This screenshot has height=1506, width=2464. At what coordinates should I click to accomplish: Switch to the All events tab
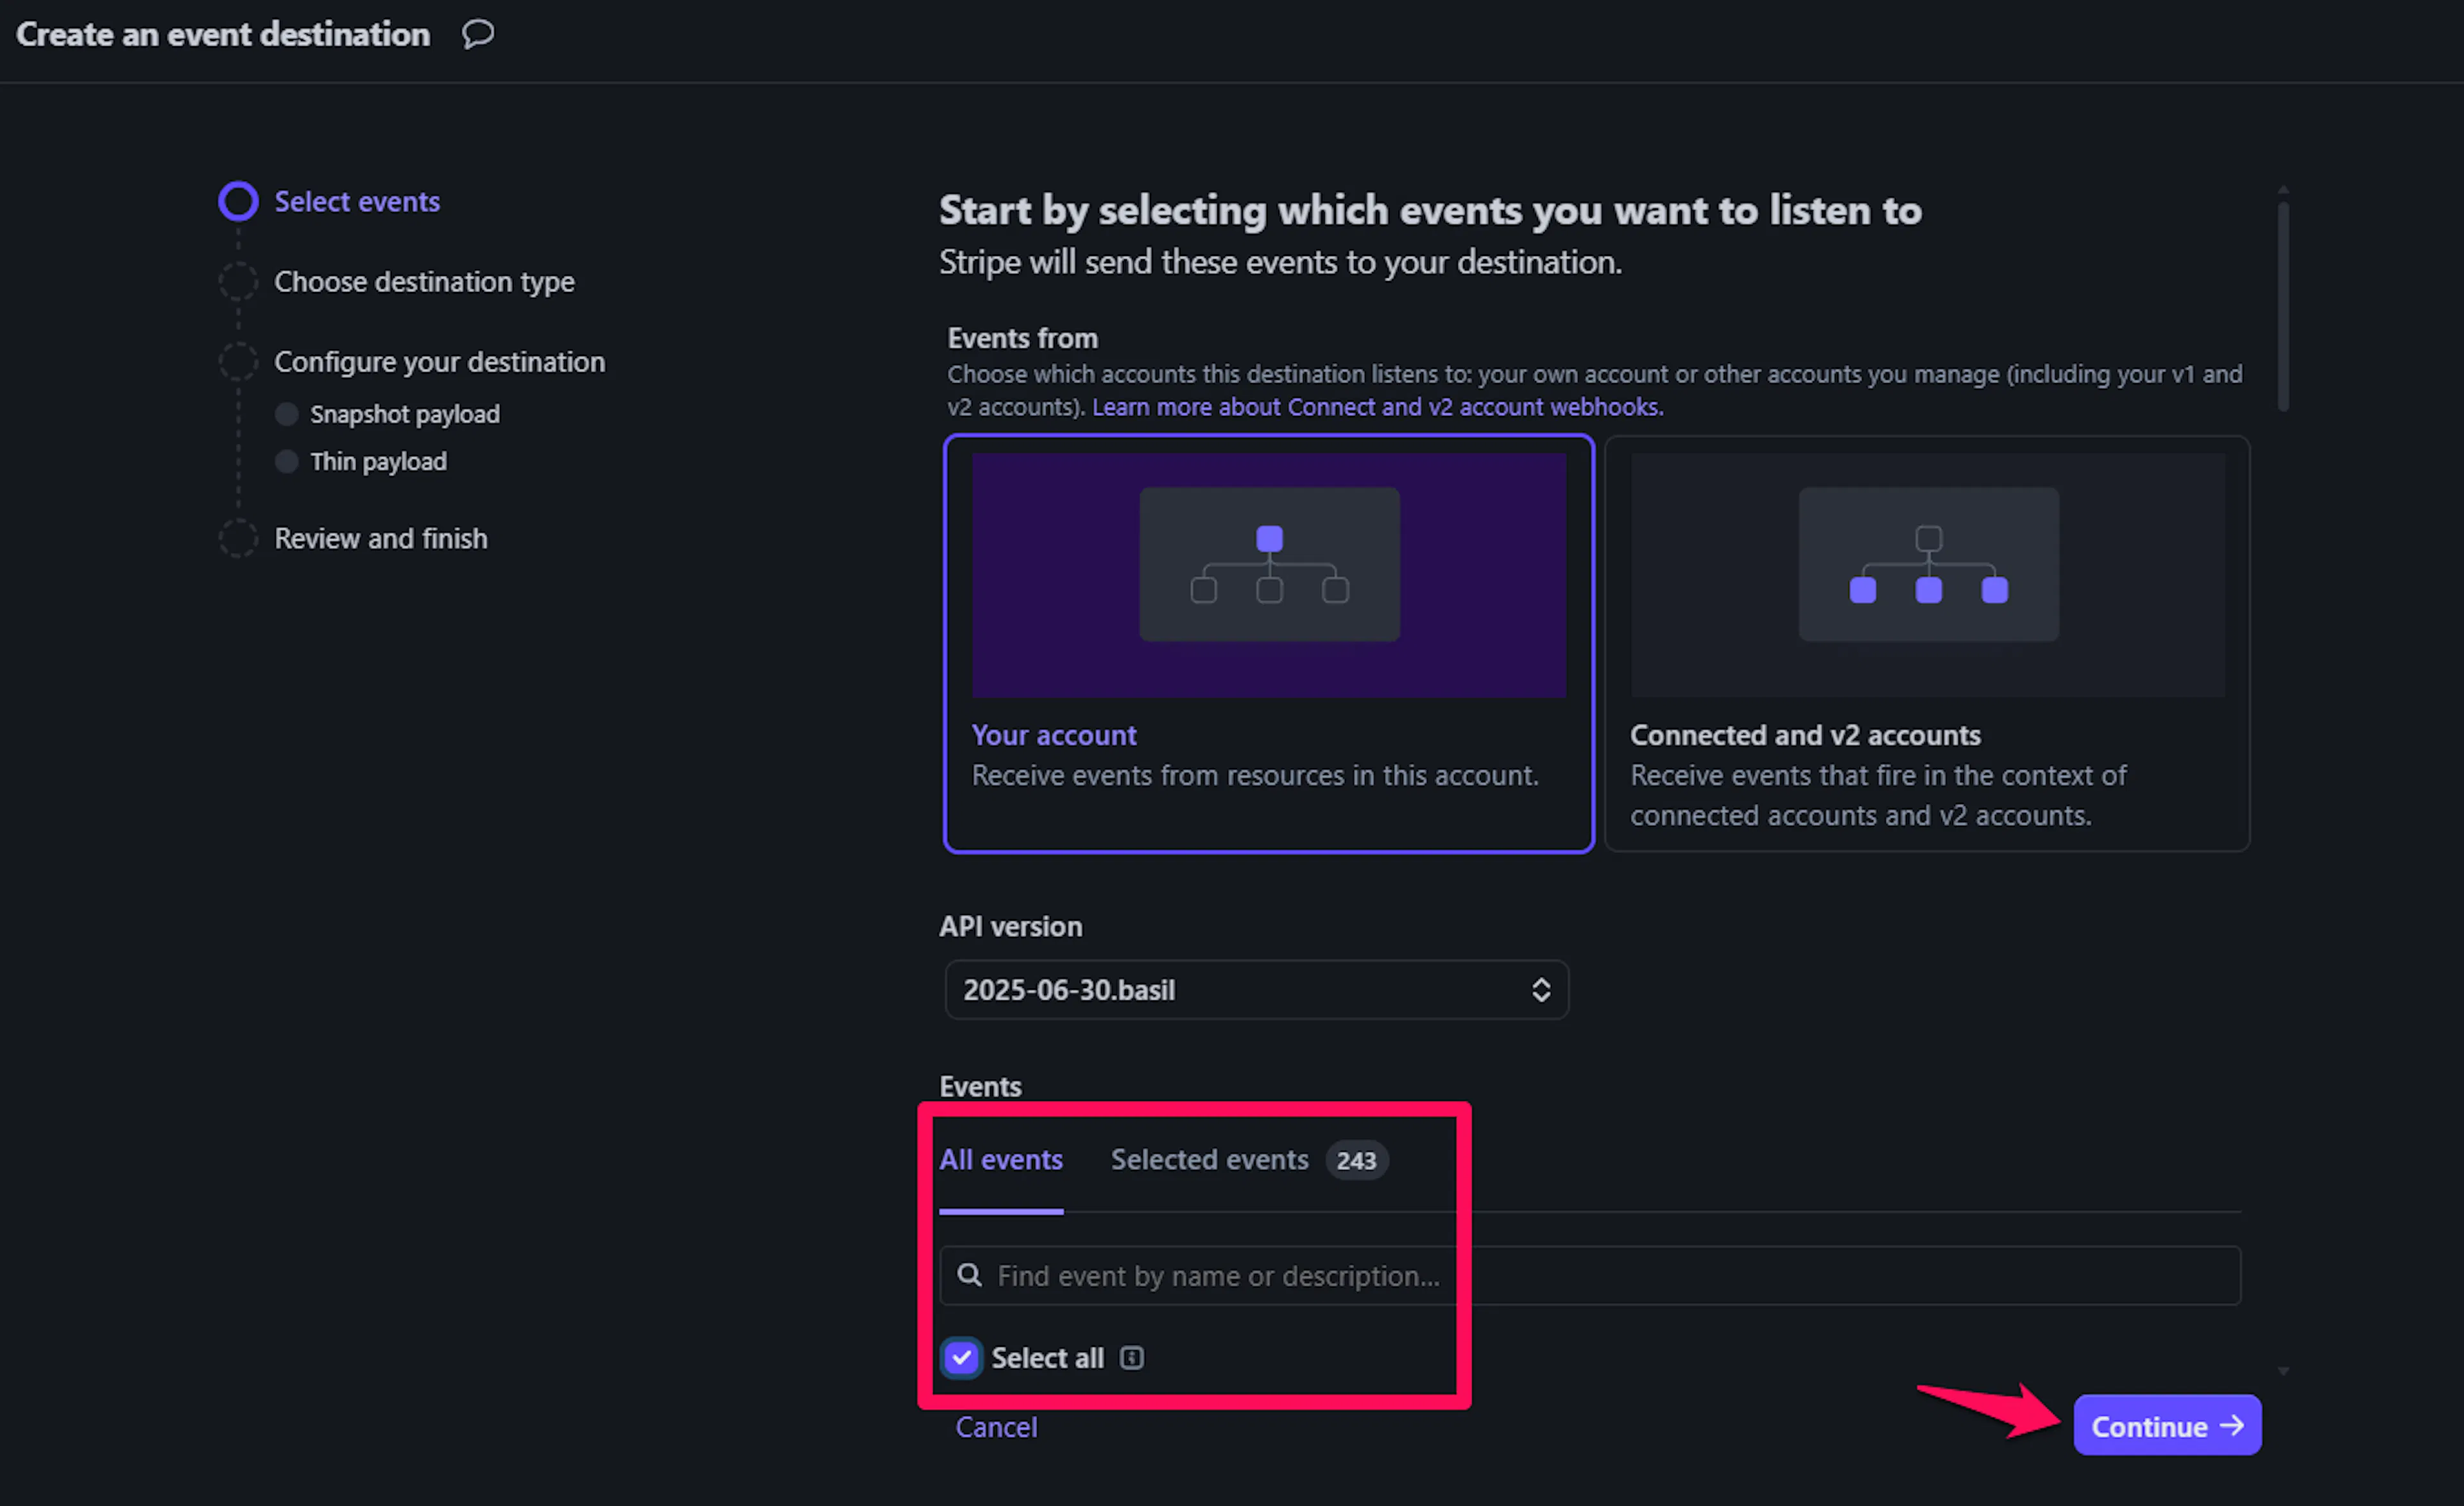tap(1000, 1159)
